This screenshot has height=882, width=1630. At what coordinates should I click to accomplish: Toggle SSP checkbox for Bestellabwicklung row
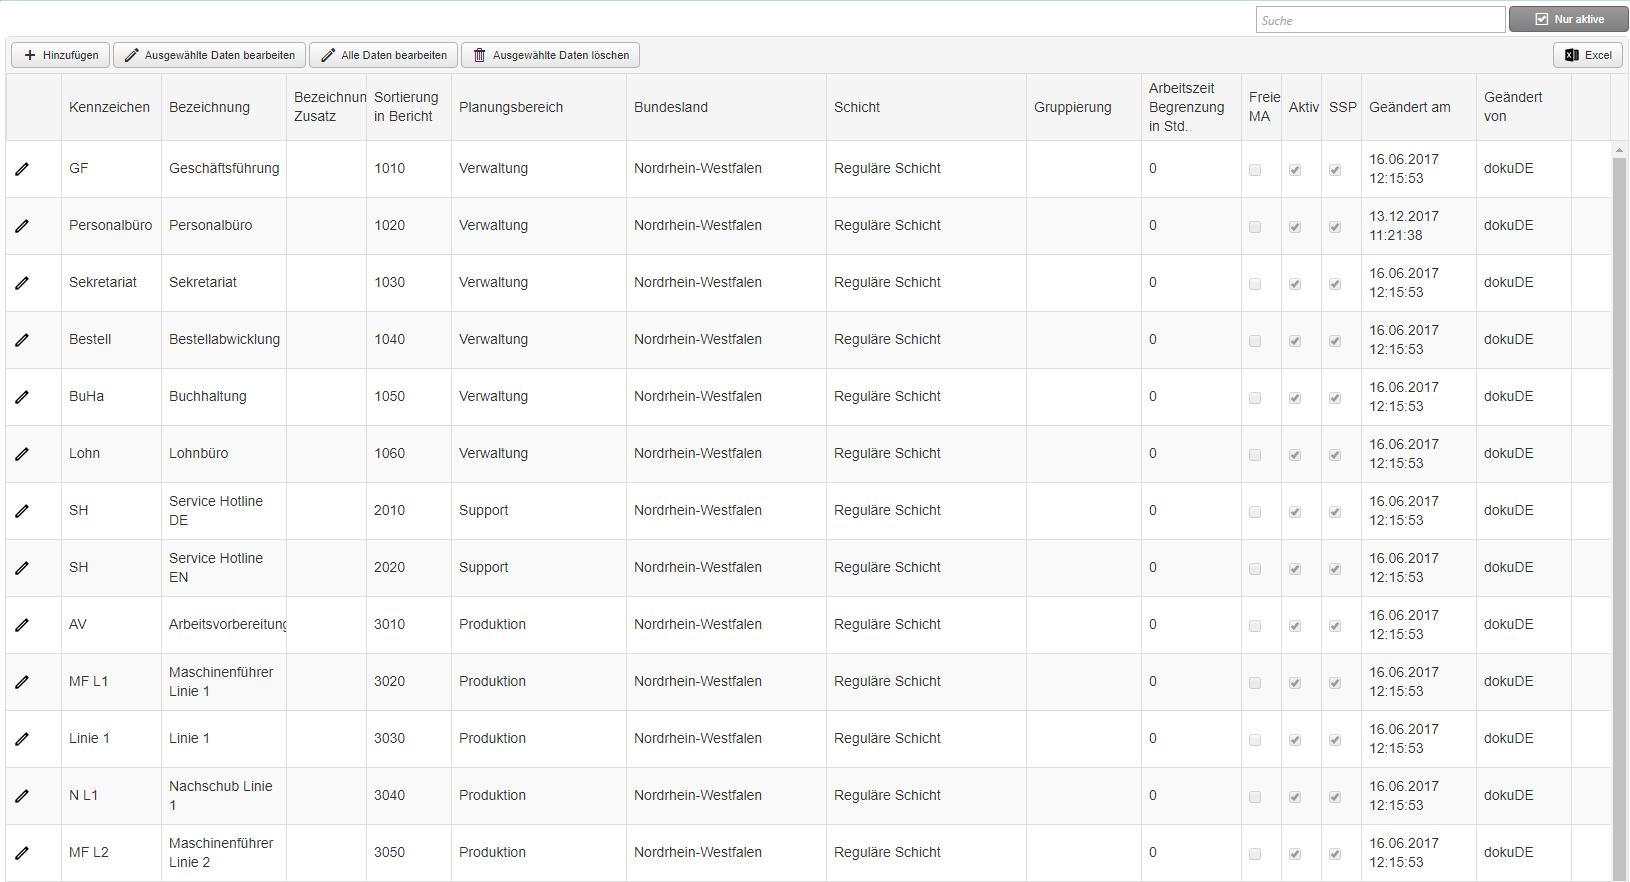pos(1335,341)
